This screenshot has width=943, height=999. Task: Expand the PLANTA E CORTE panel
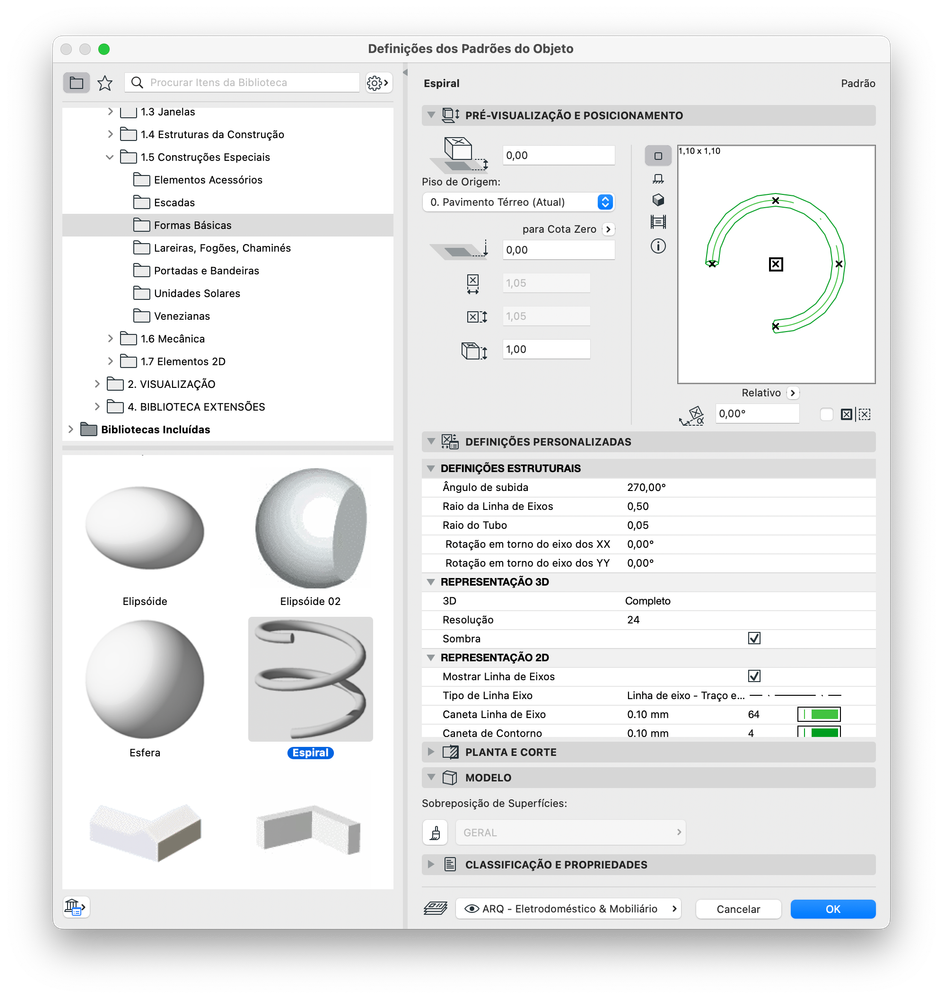tap(431, 752)
